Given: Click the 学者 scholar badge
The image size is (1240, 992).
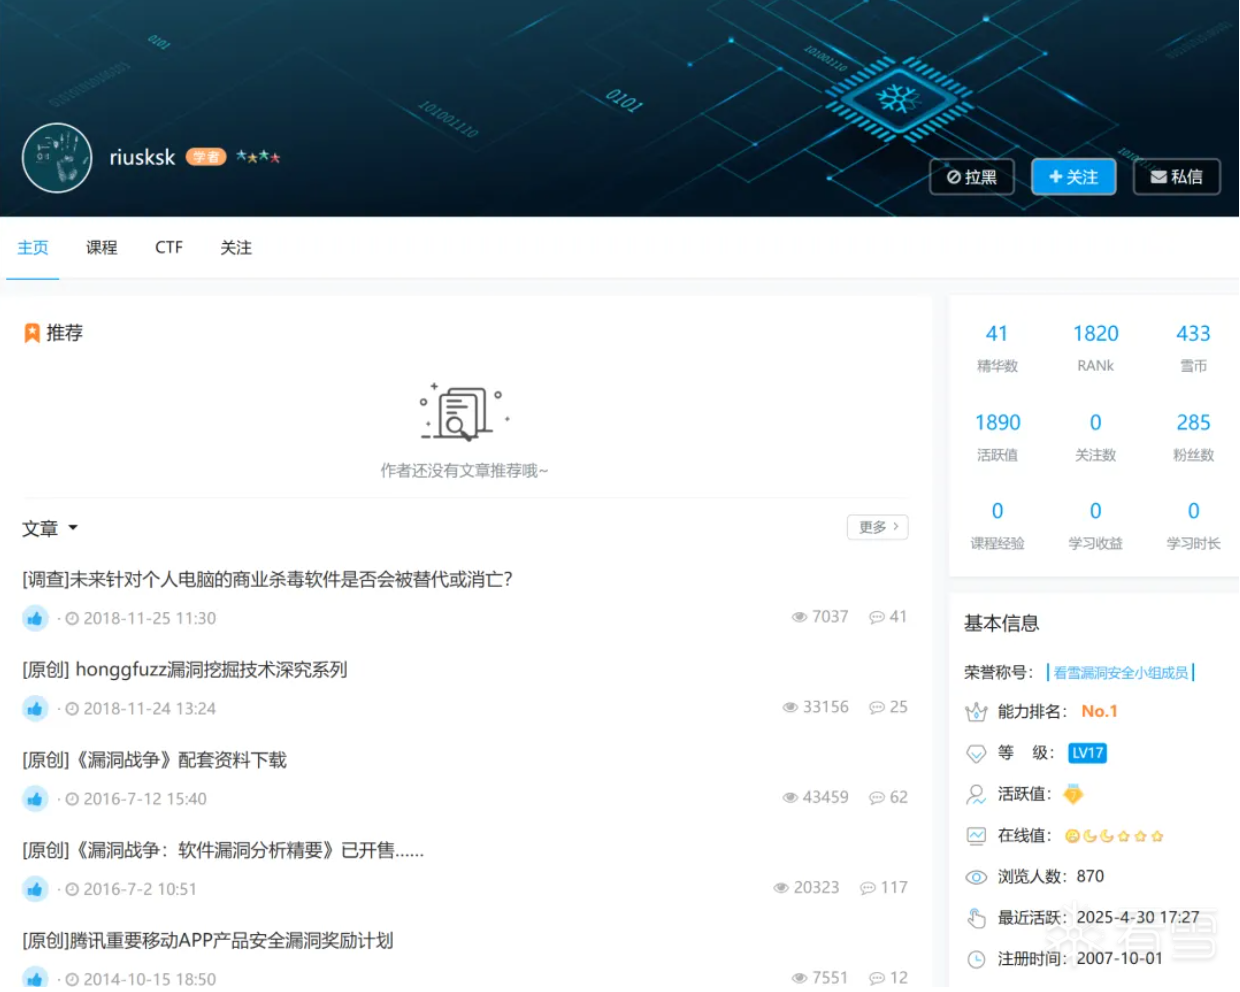Looking at the screenshot, I should tap(206, 157).
